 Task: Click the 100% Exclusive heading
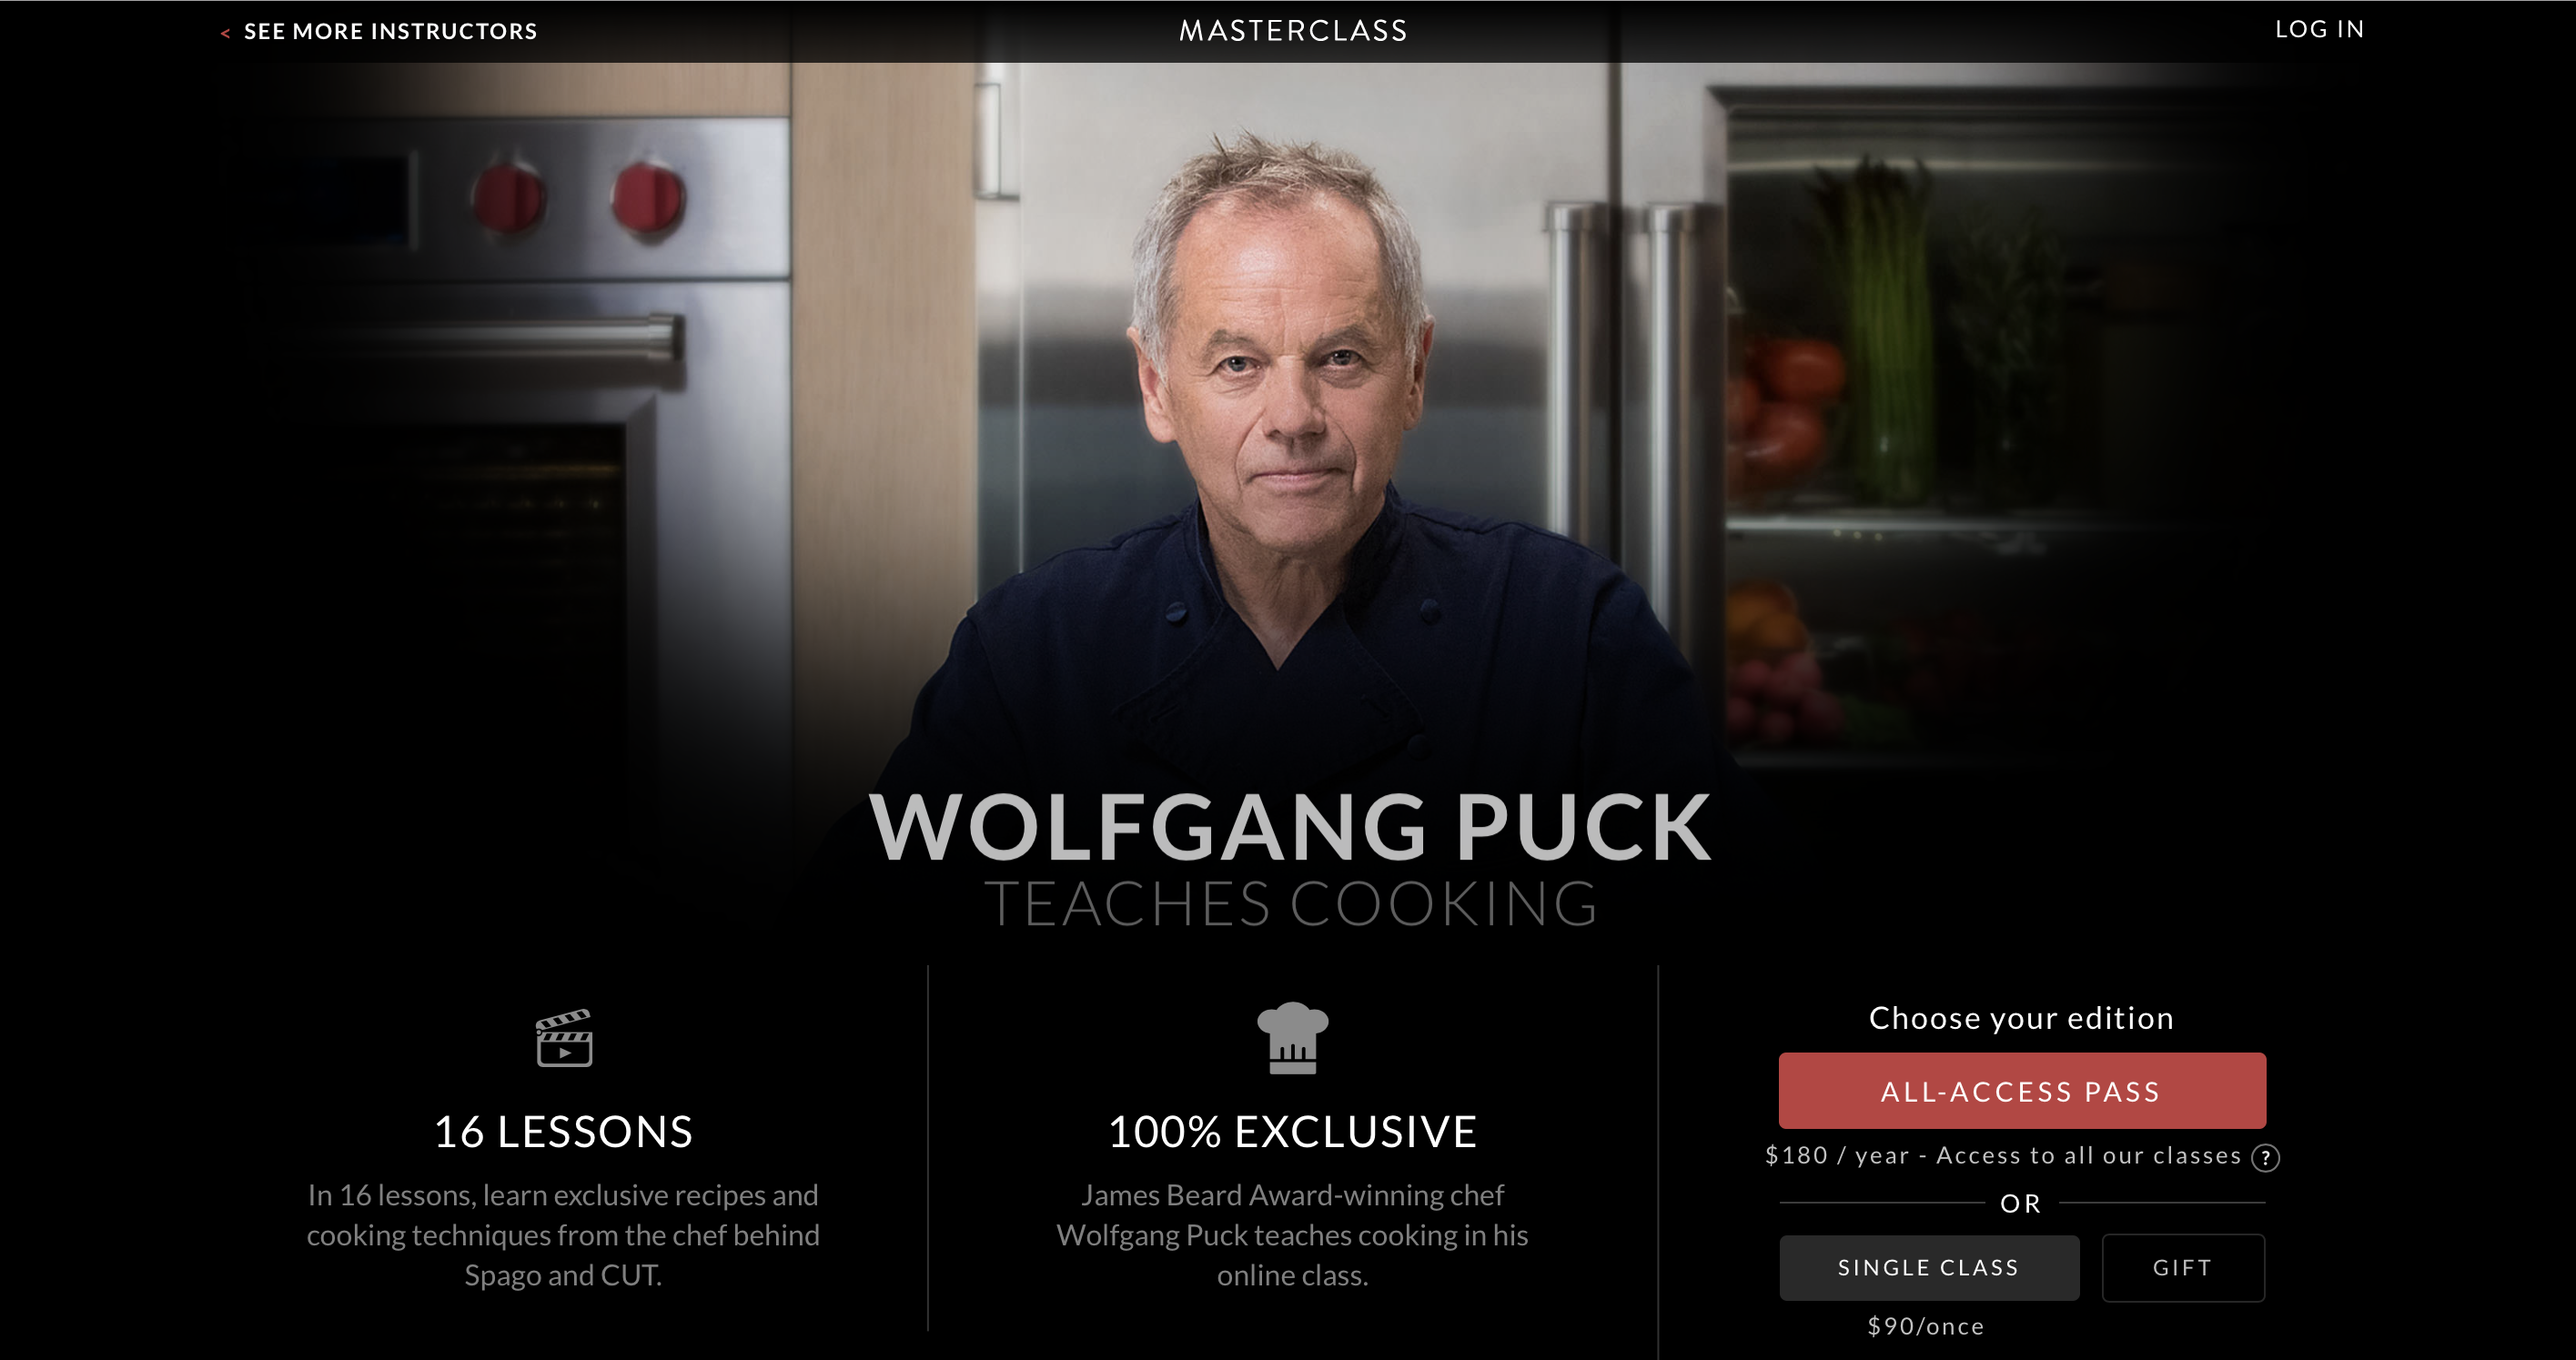coord(1292,1132)
